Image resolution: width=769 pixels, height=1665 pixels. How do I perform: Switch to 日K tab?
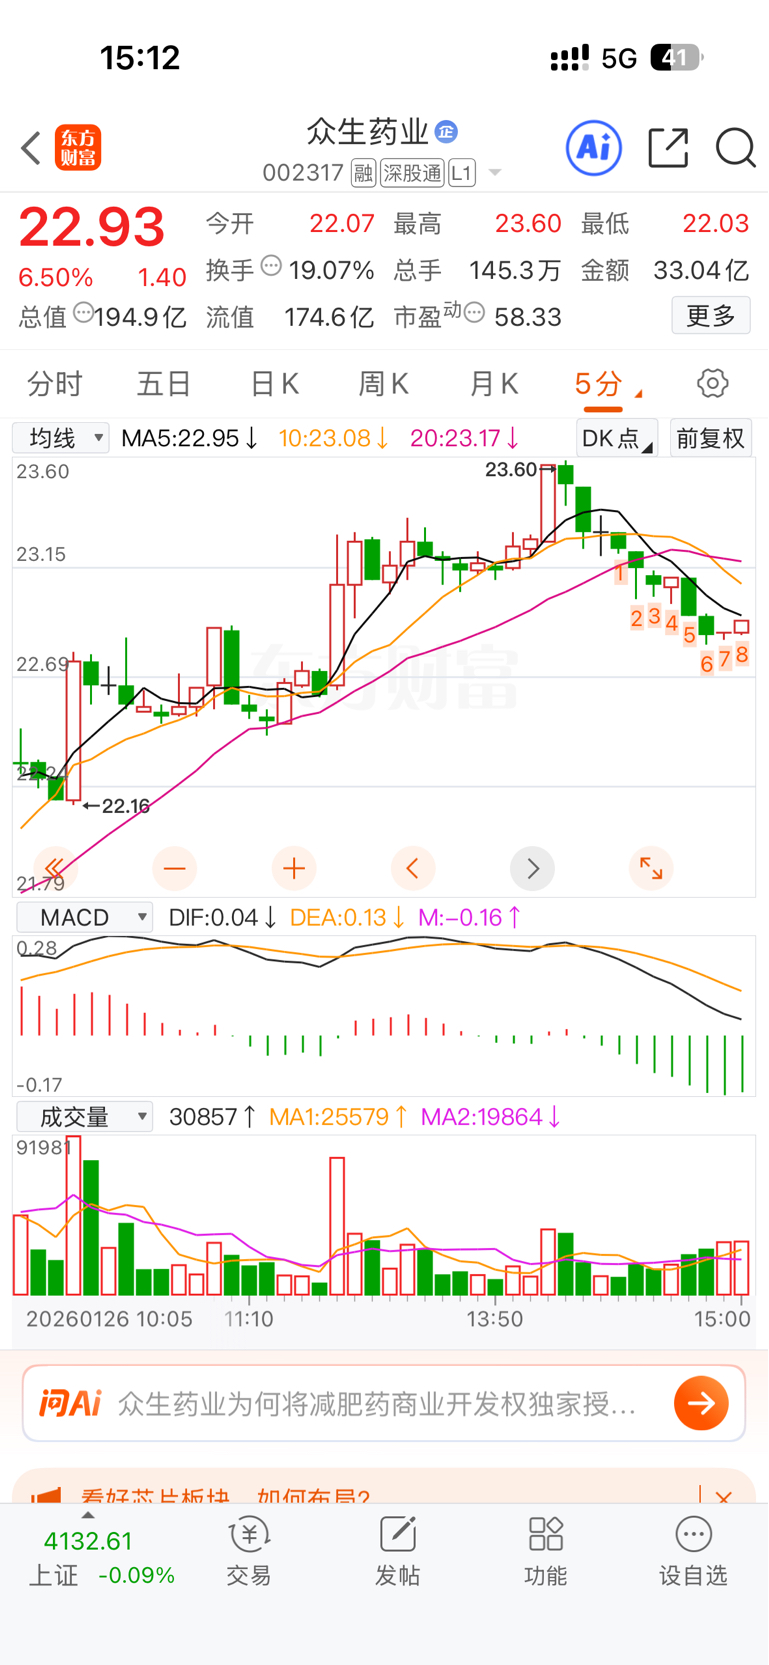coord(275,383)
